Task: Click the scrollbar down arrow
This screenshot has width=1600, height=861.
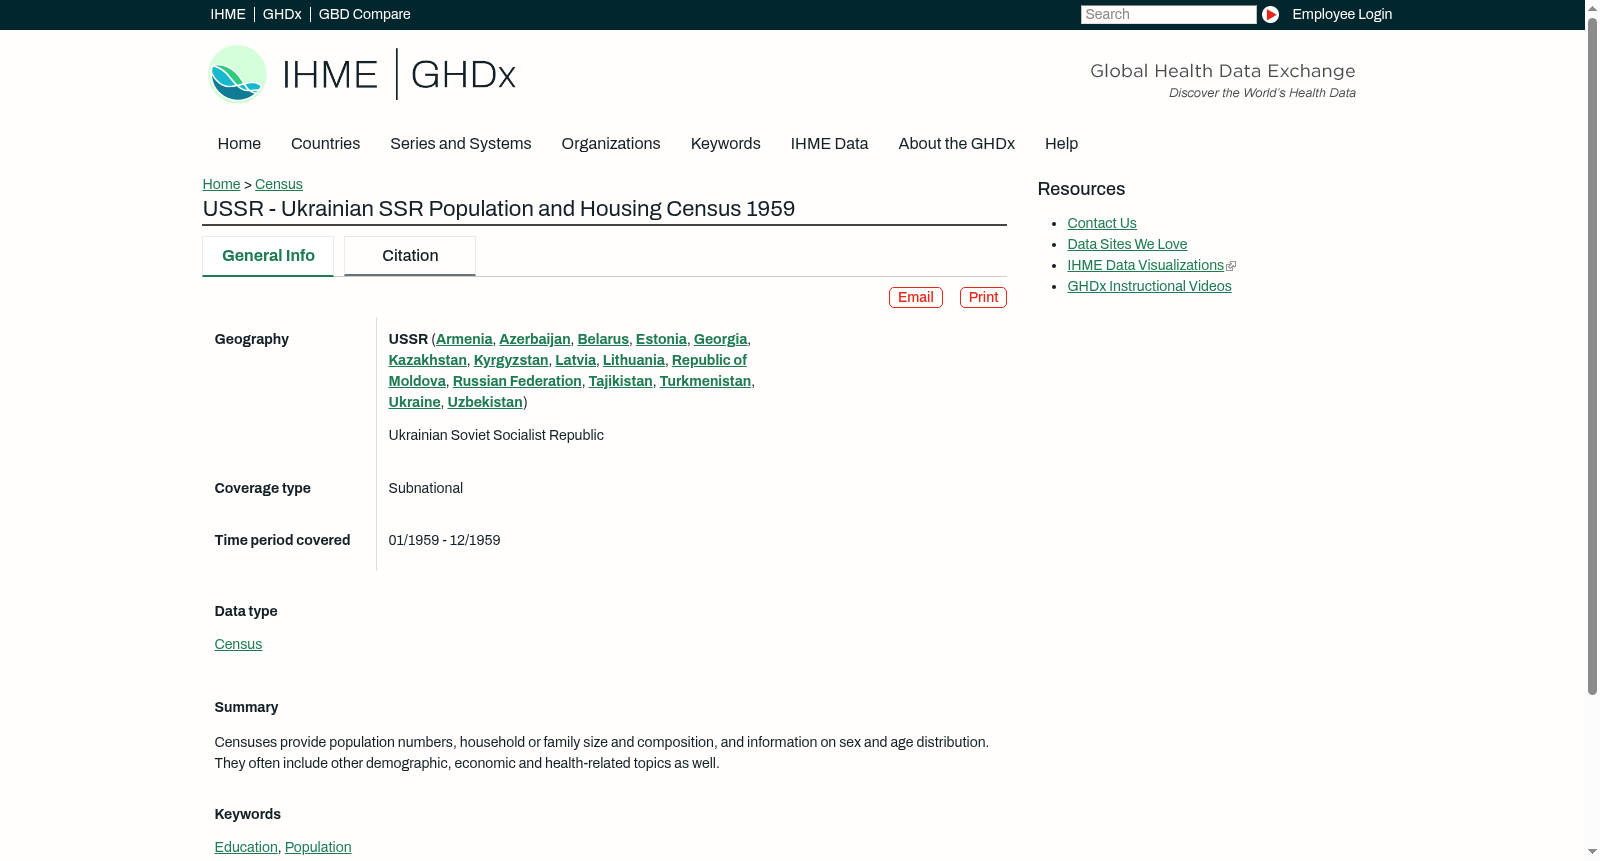Action: pos(1592,853)
